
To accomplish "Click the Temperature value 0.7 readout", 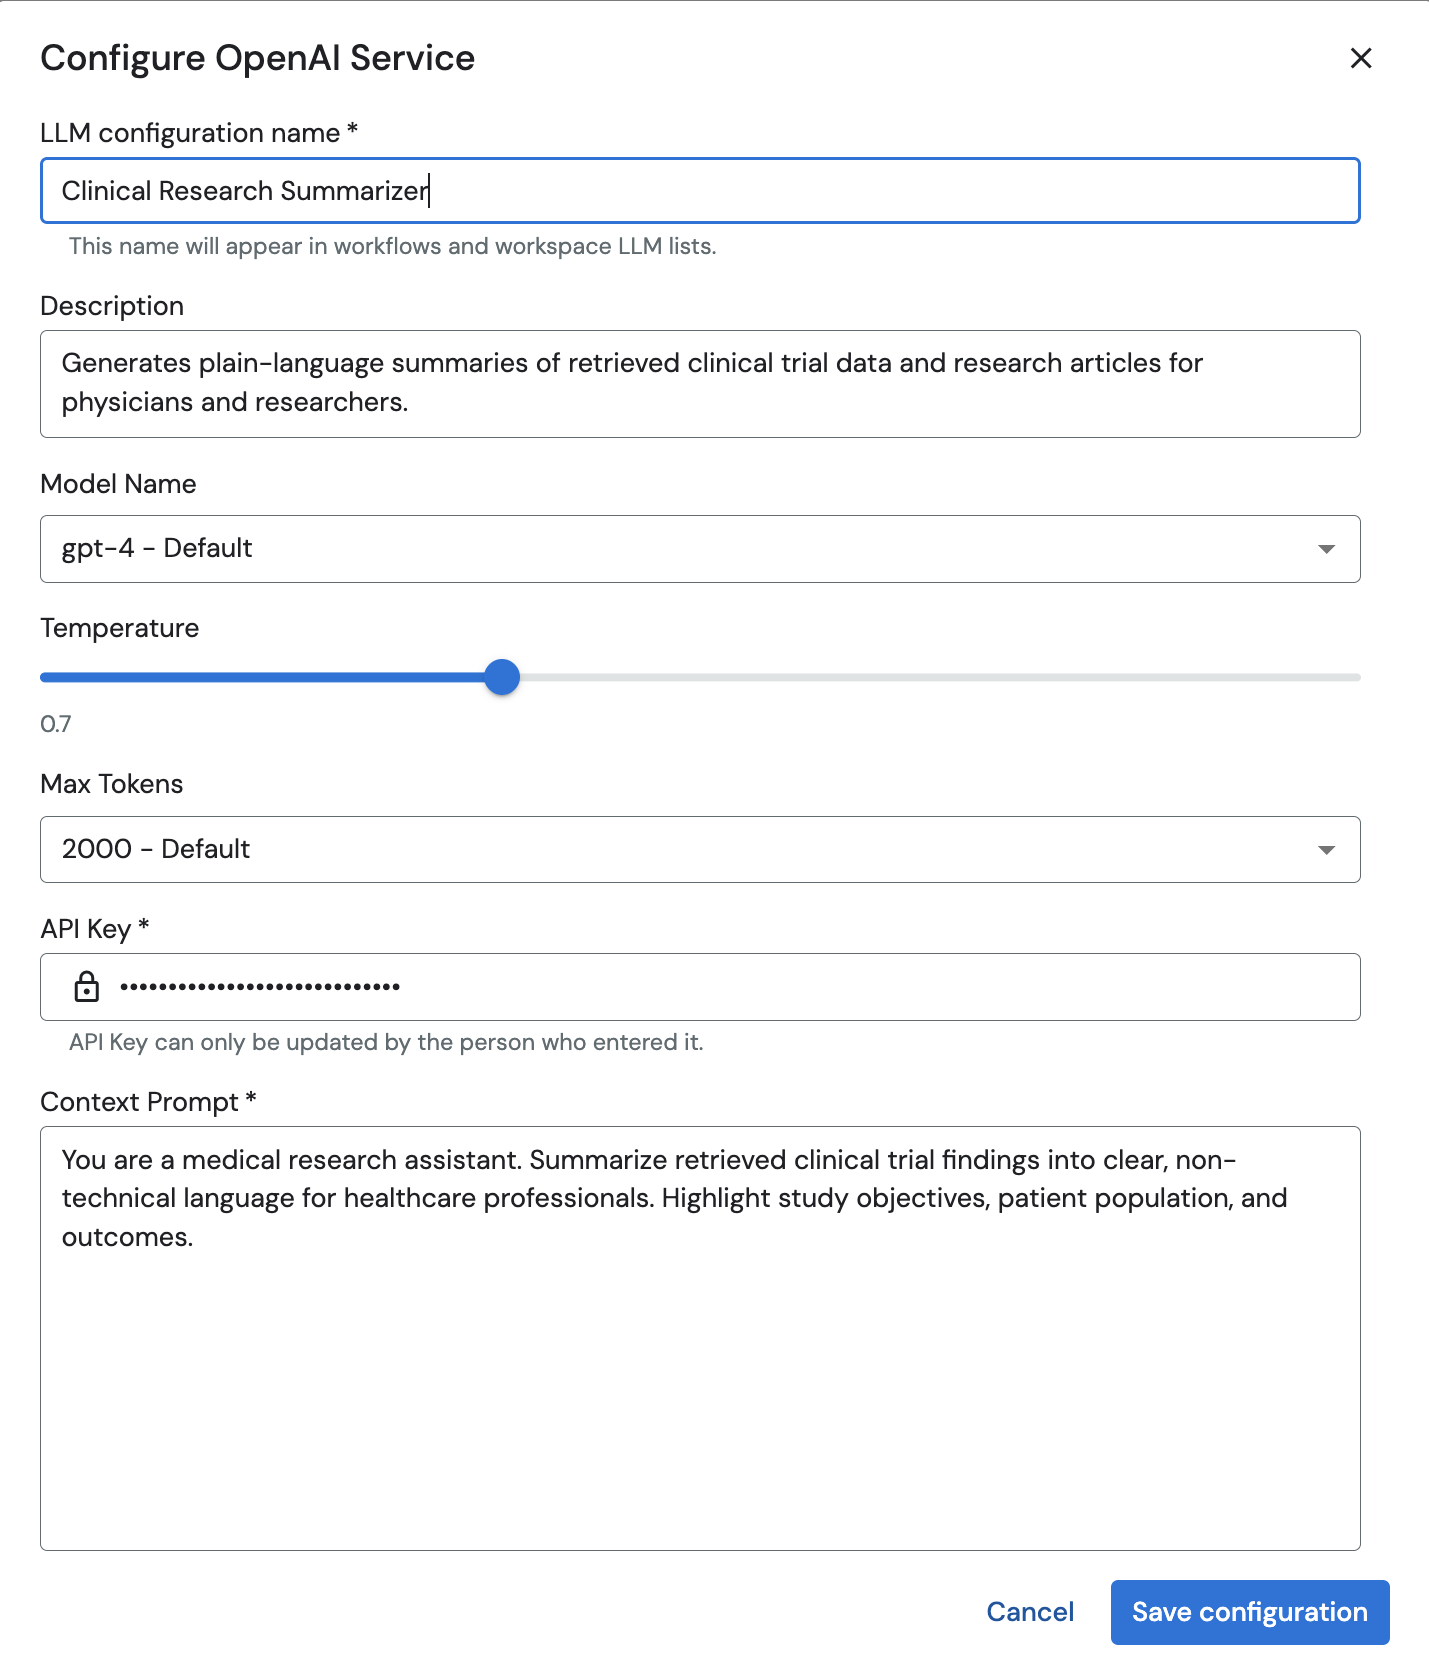I will [x=56, y=724].
